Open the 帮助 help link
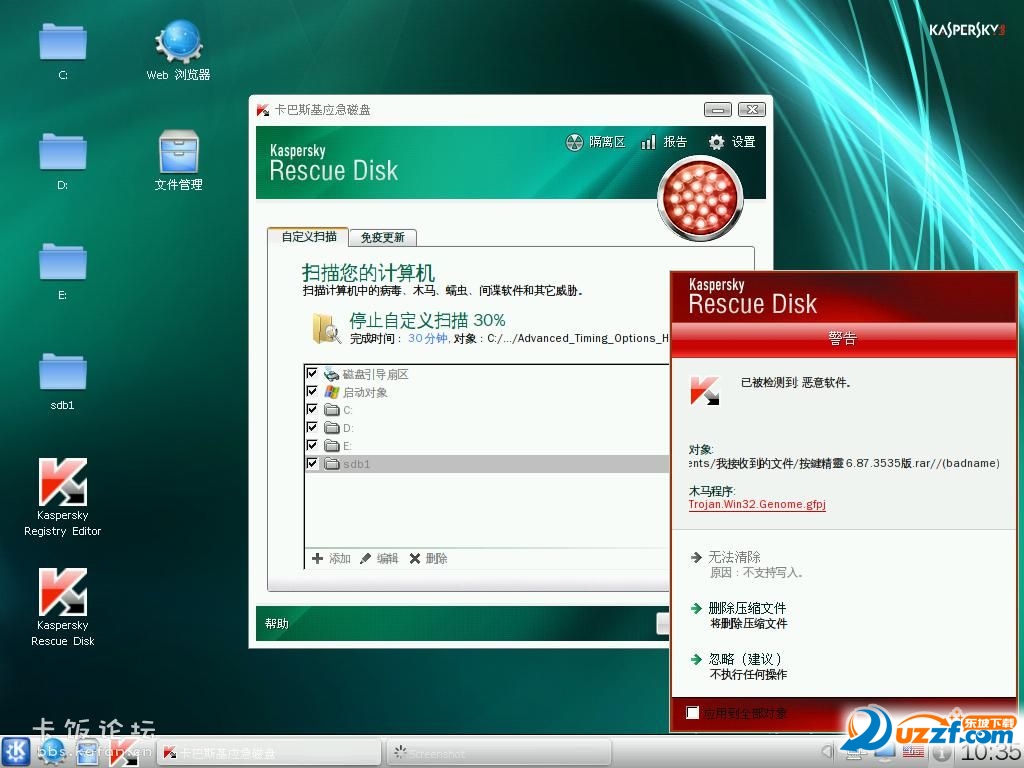This screenshot has width=1024, height=768. [x=276, y=624]
